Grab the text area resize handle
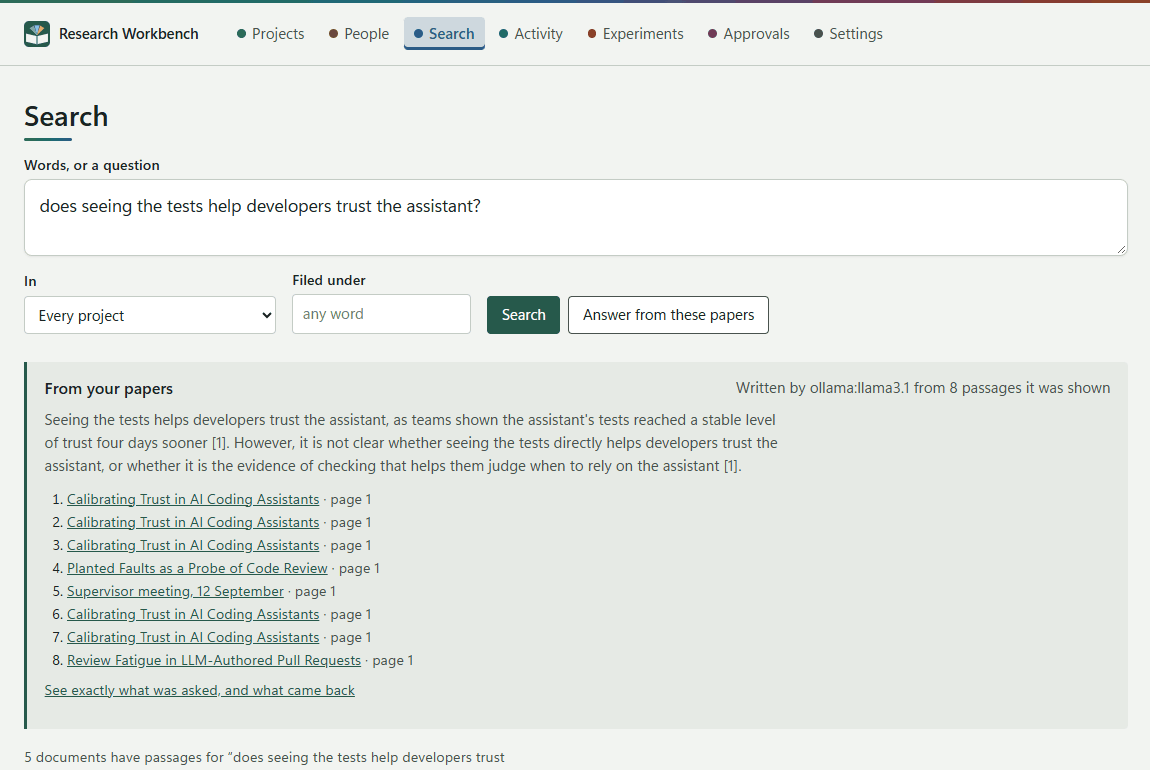Viewport: 1150px width, 770px height. point(1121,249)
